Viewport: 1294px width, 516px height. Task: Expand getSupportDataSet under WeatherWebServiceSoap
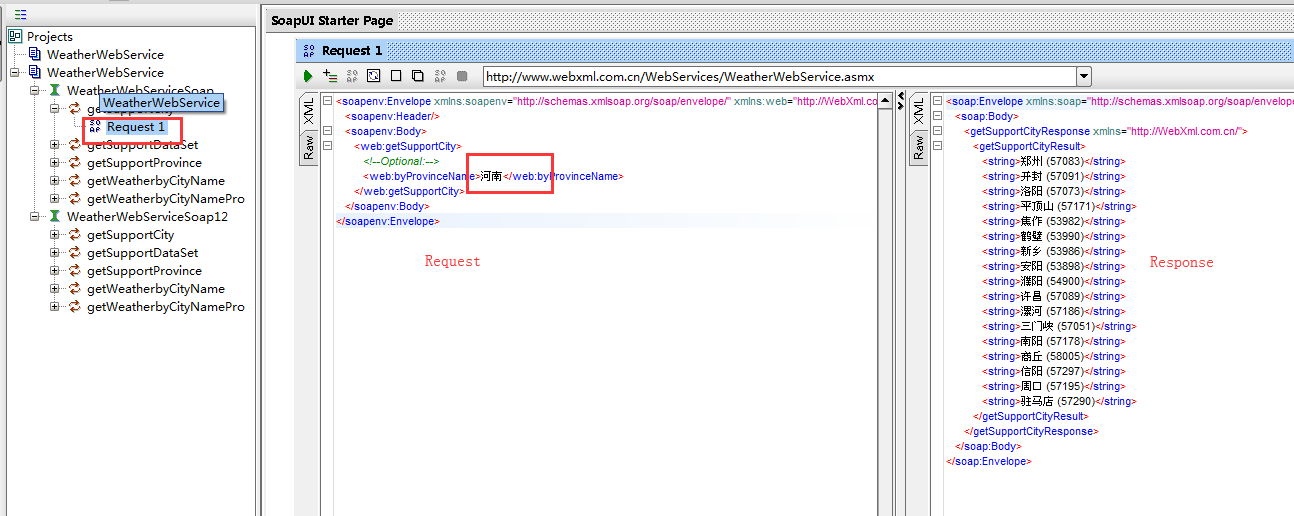click(55, 144)
